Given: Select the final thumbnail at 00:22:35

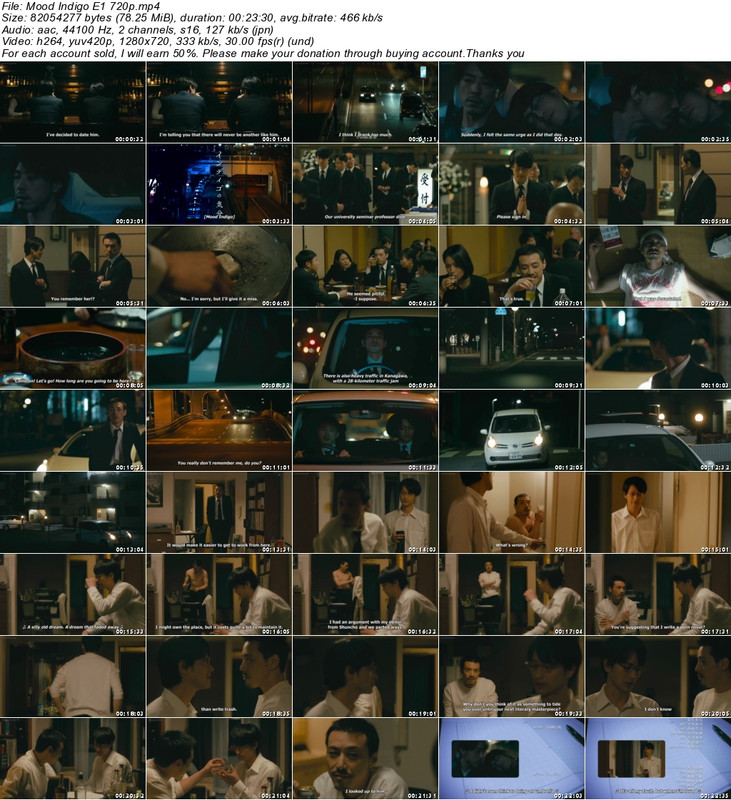Looking at the screenshot, I should click(657, 758).
